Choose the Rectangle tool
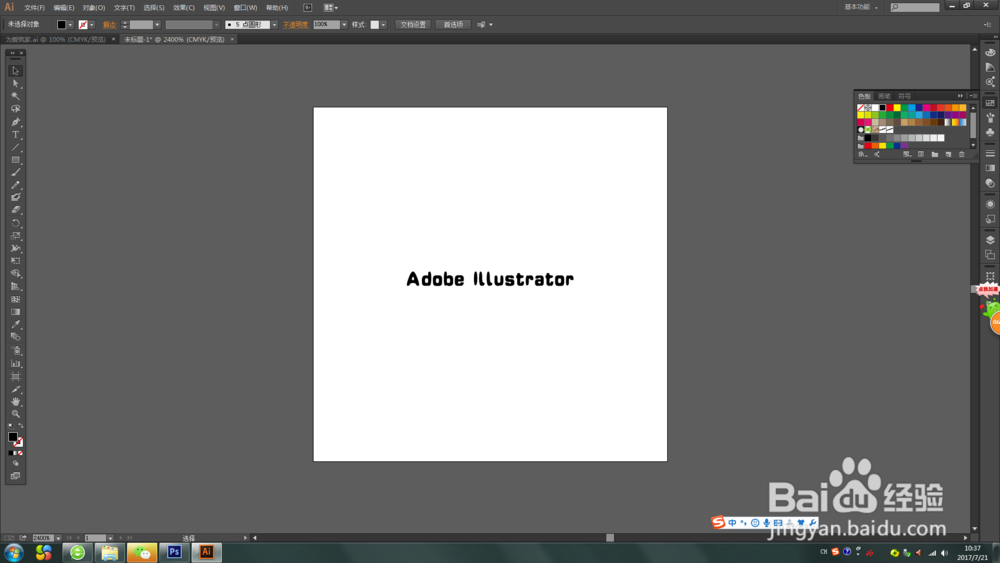This screenshot has height=563, width=1000. click(15, 160)
